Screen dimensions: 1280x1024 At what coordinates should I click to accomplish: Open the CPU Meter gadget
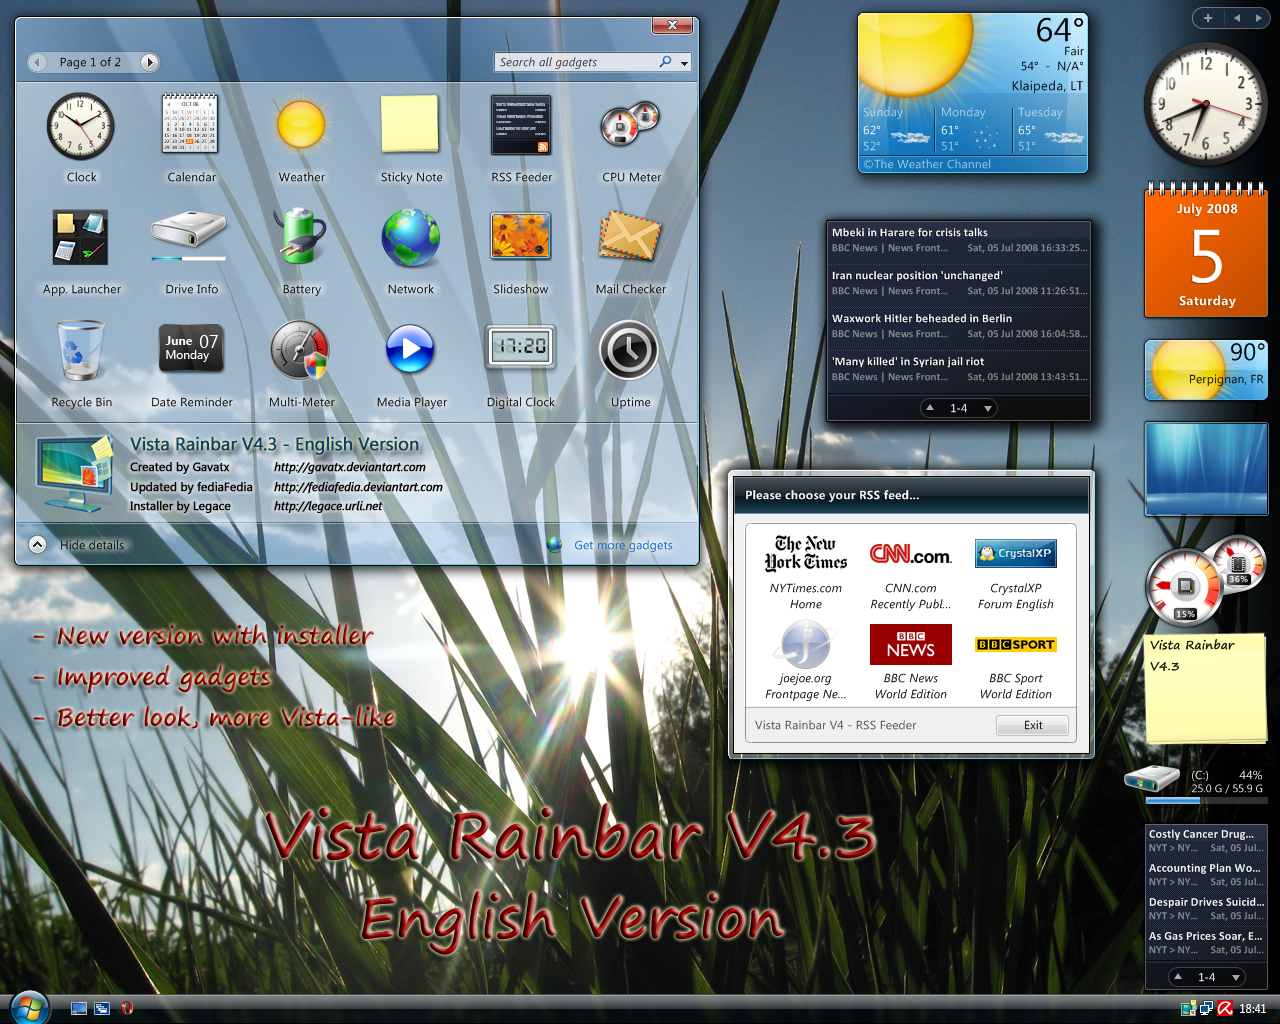(x=629, y=127)
